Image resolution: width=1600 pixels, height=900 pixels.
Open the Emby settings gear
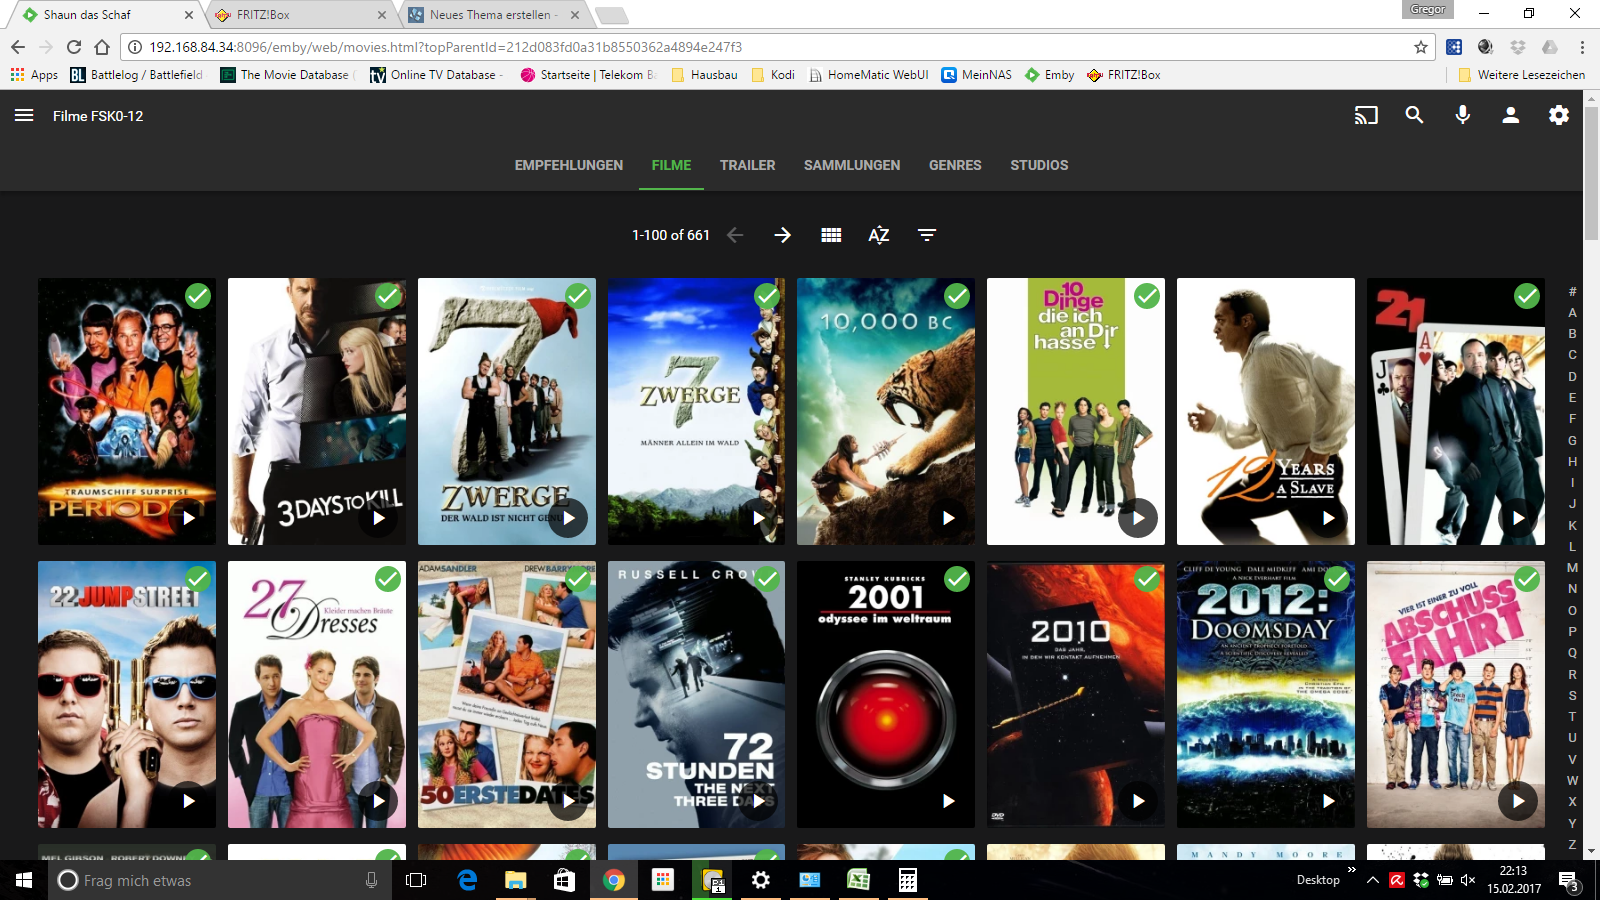1558,115
